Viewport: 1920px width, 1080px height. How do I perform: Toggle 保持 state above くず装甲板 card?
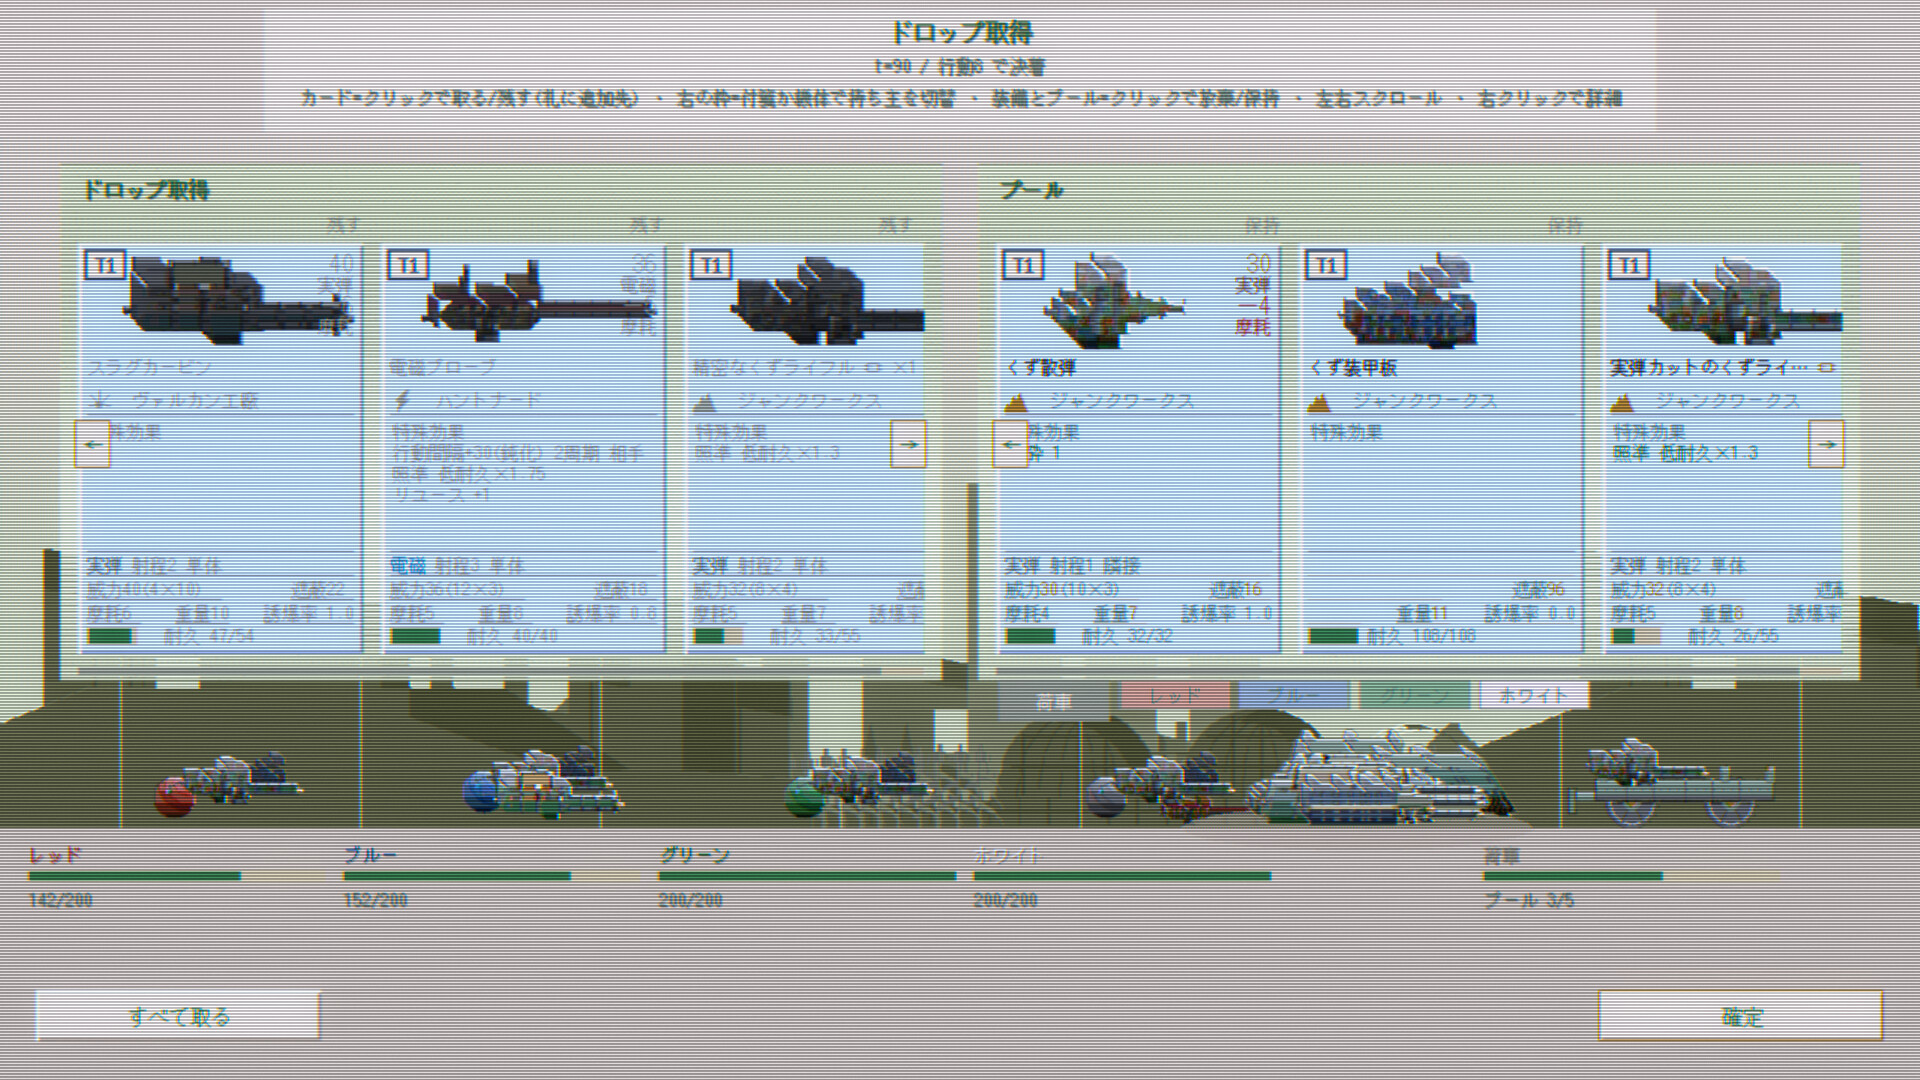tap(1564, 226)
